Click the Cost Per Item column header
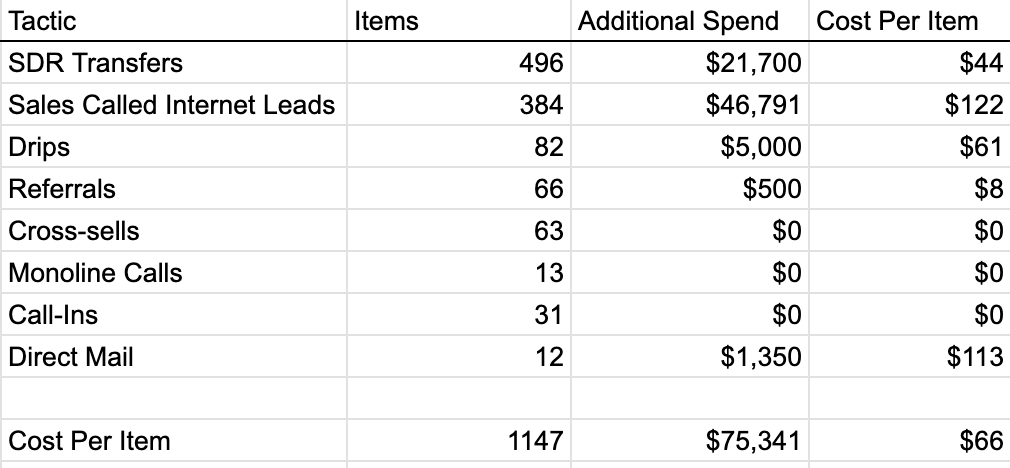Image resolution: width=1010 pixels, height=468 pixels. coord(909,21)
